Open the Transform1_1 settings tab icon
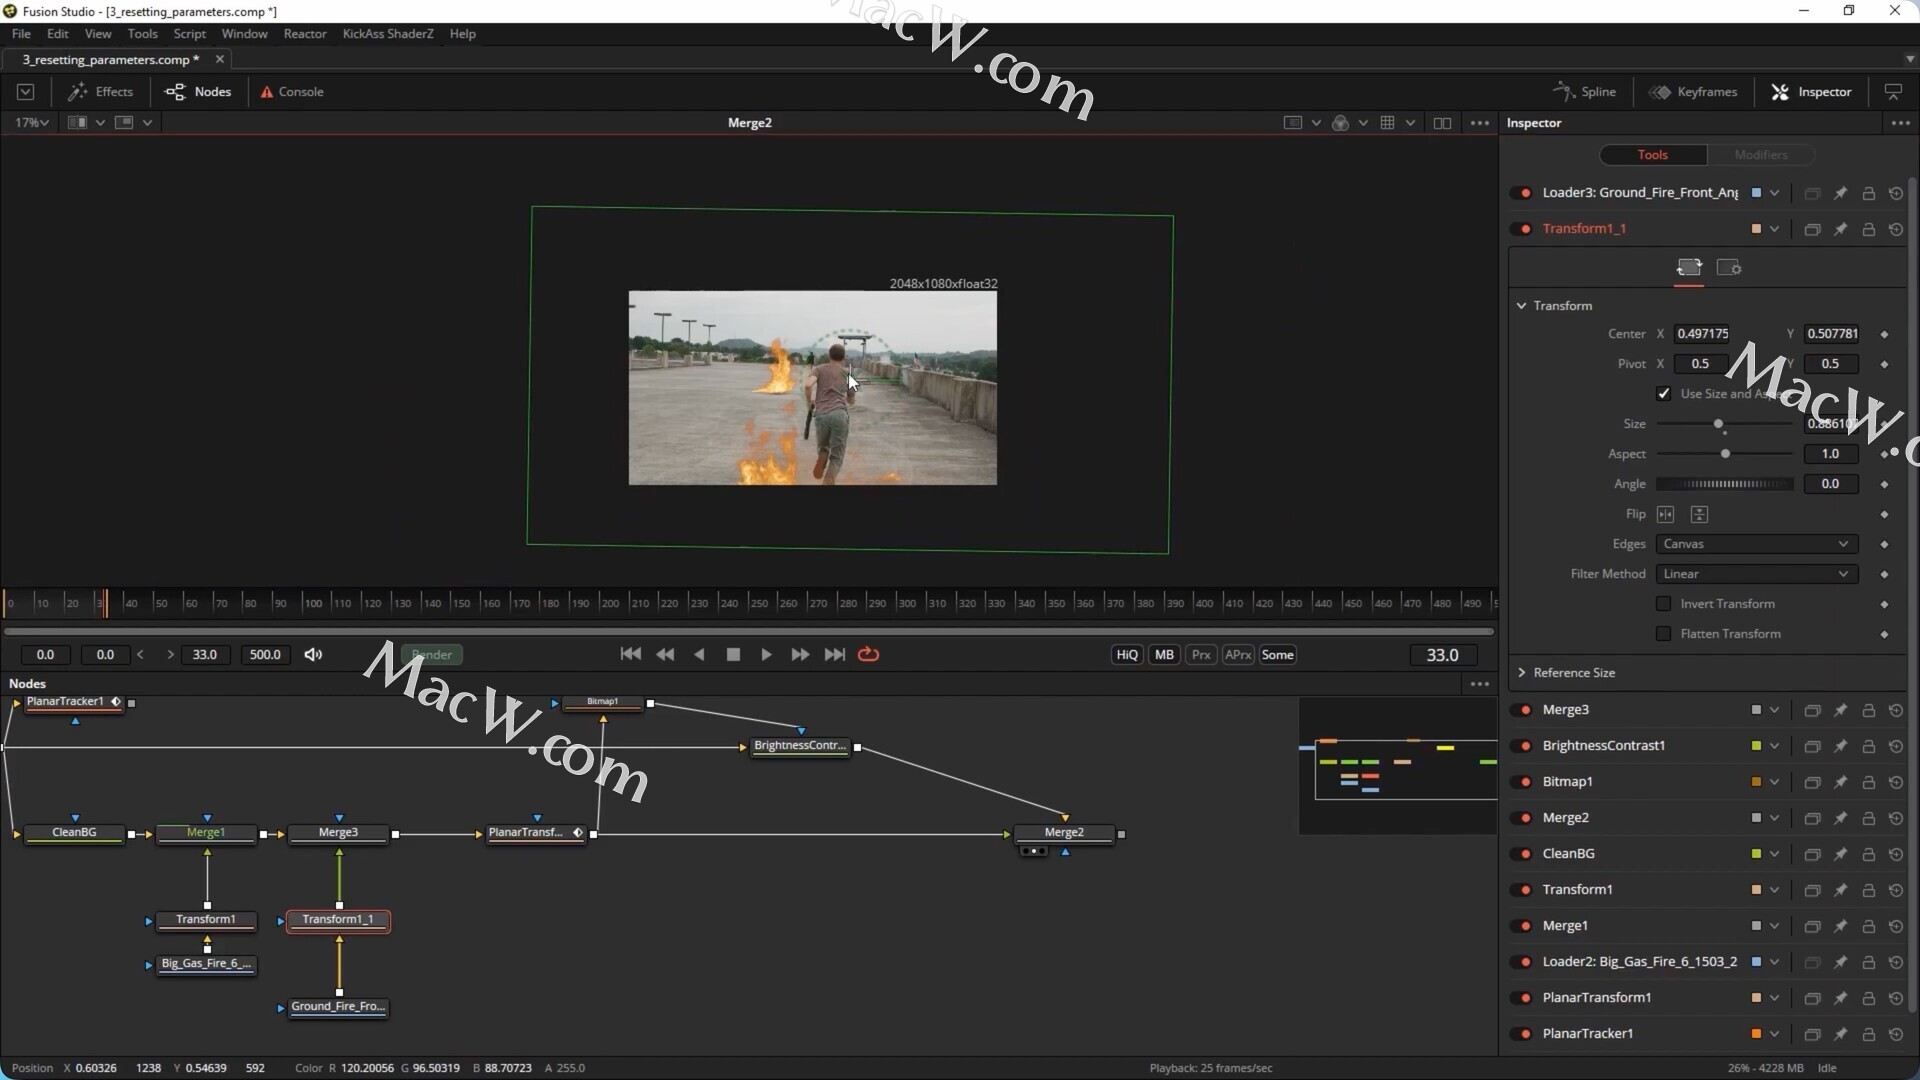Screen dimensions: 1920x1080 [1729, 267]
